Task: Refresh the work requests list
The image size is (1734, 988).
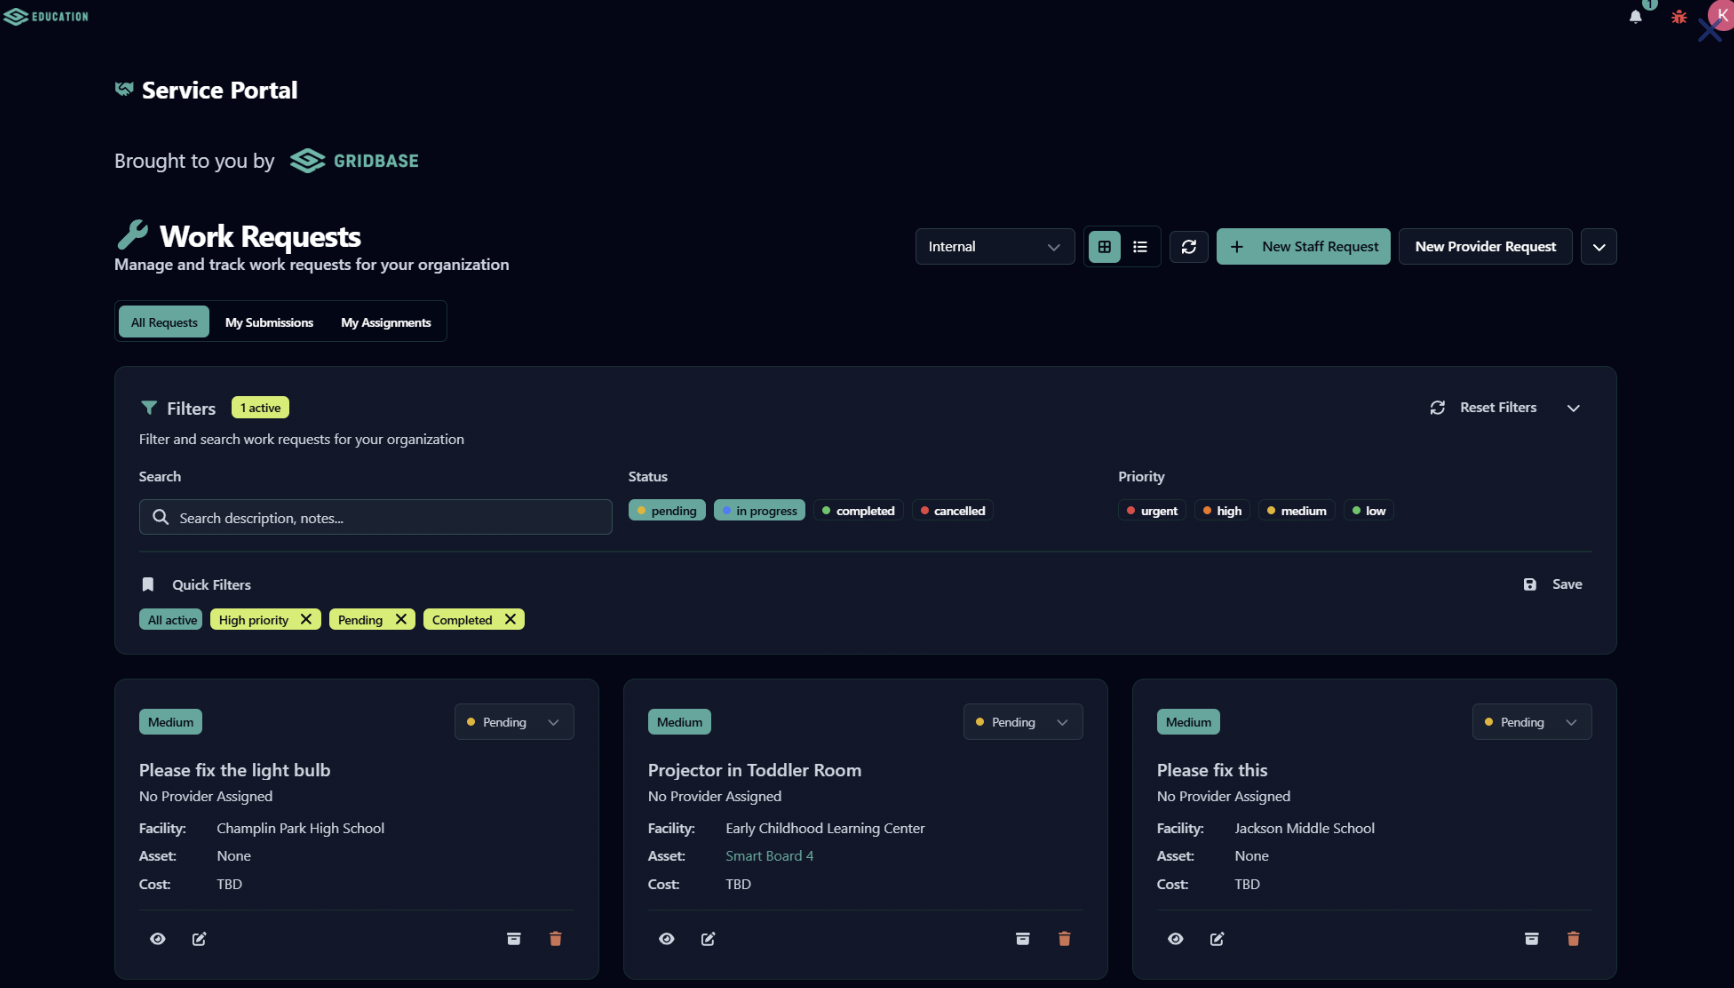Action: (1189, 247)
